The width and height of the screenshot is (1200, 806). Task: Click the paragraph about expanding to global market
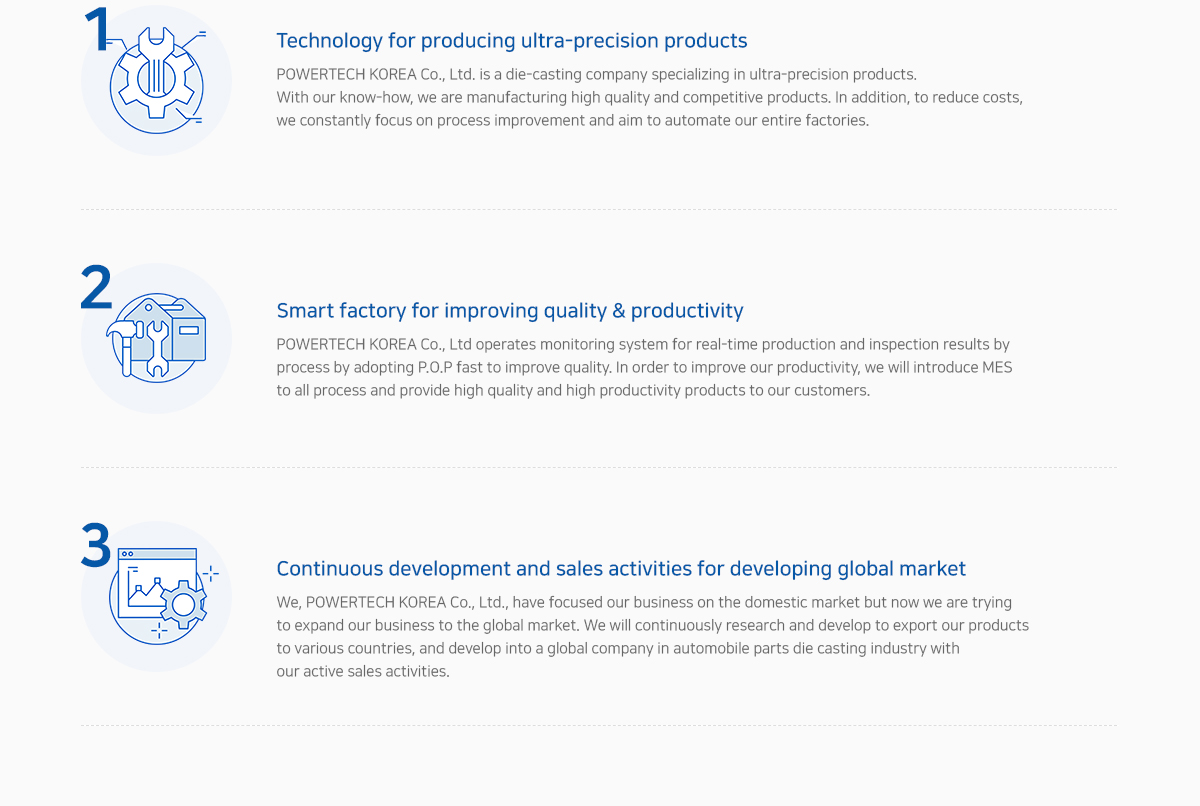click(x=653, y=637)
